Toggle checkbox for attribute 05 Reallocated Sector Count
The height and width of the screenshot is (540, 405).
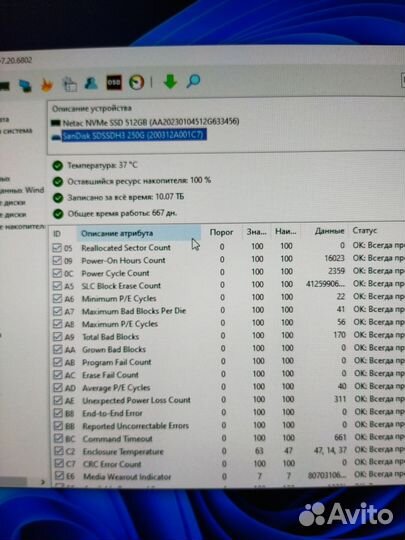[57, 248]
